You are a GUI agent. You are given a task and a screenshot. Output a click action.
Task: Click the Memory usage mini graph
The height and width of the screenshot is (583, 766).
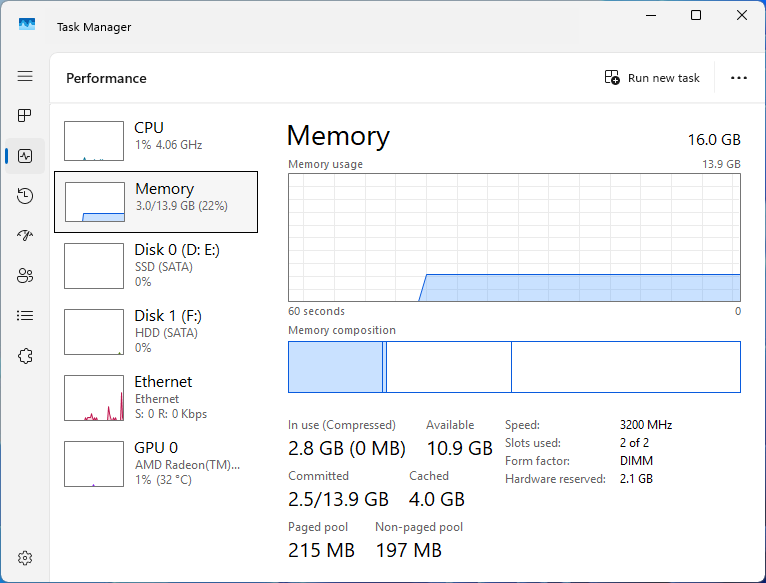pos(95,202)
